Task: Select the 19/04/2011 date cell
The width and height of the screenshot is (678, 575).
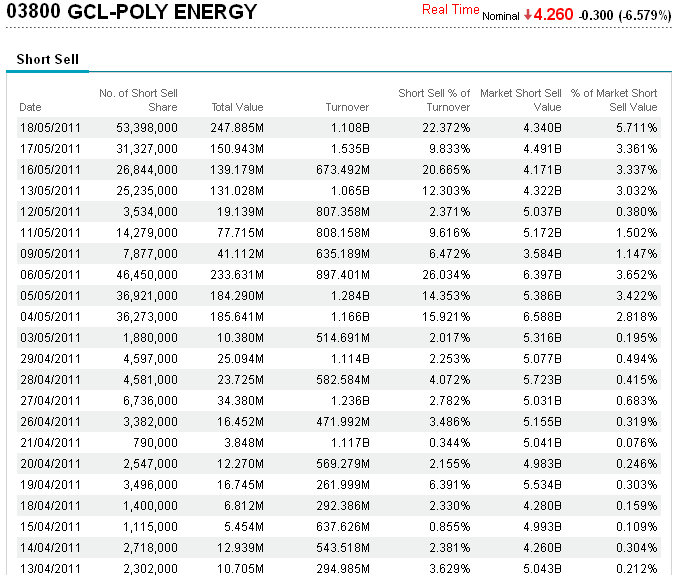Action: tap(50, 485)
